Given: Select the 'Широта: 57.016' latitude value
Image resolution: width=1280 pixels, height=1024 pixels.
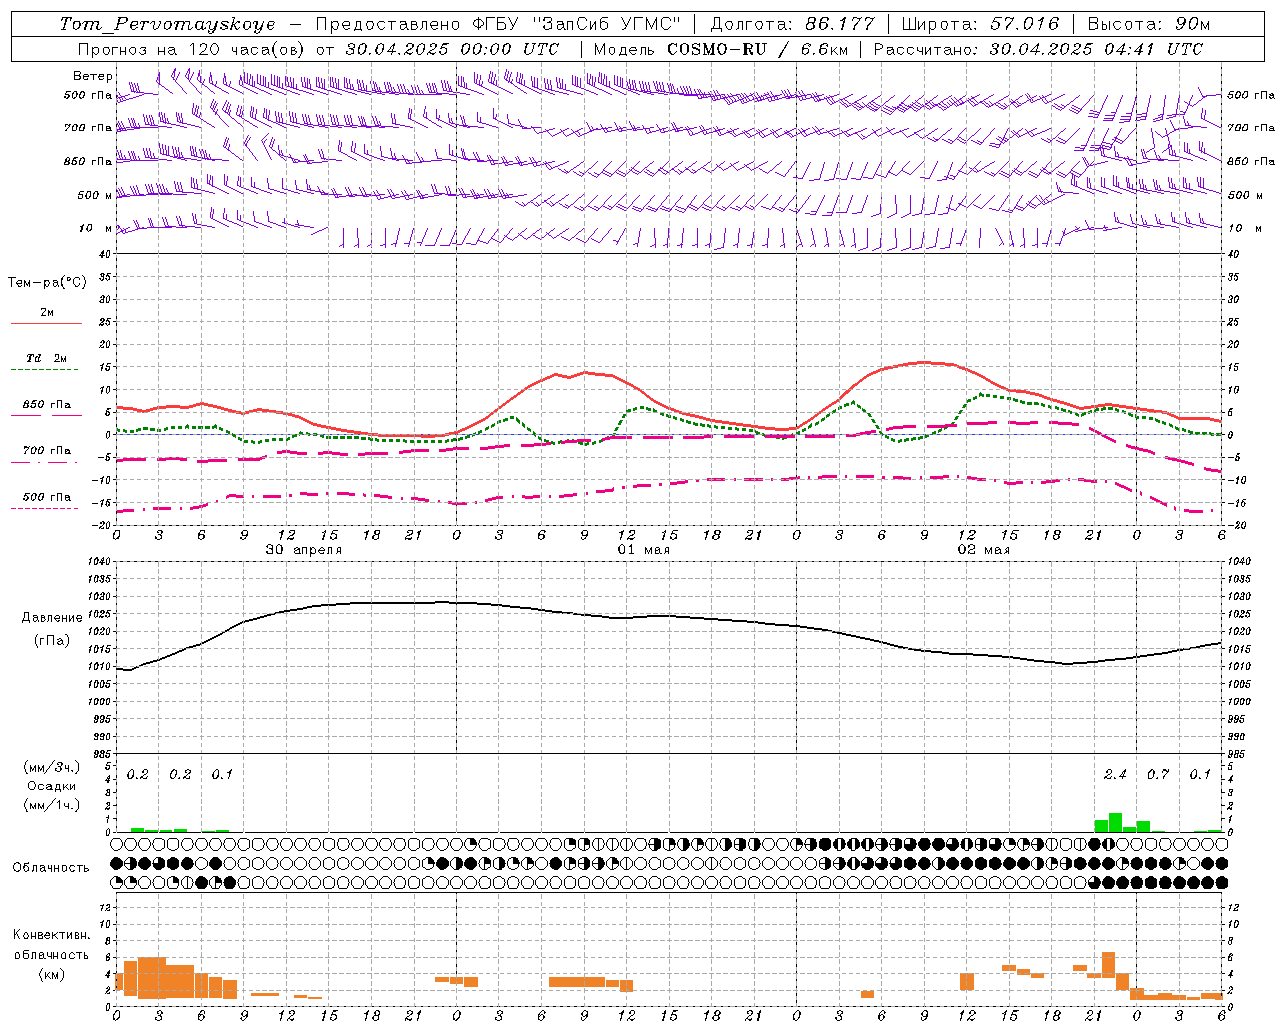Looking at the screenshot, I should pyautogui.click(x=980, y=24).
